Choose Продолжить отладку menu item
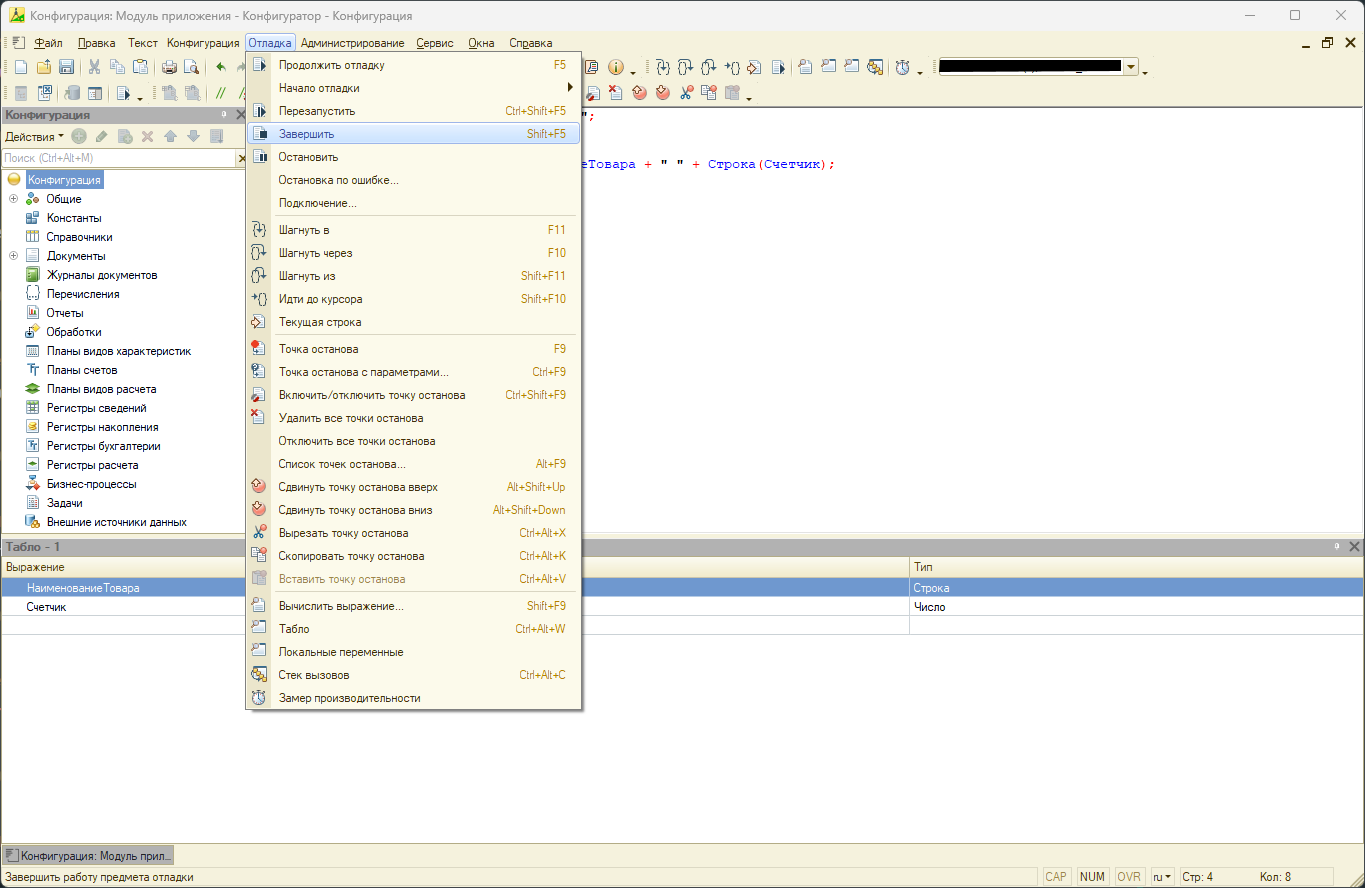This screenshot has height=888, width=1365. (x=413, y=65)
